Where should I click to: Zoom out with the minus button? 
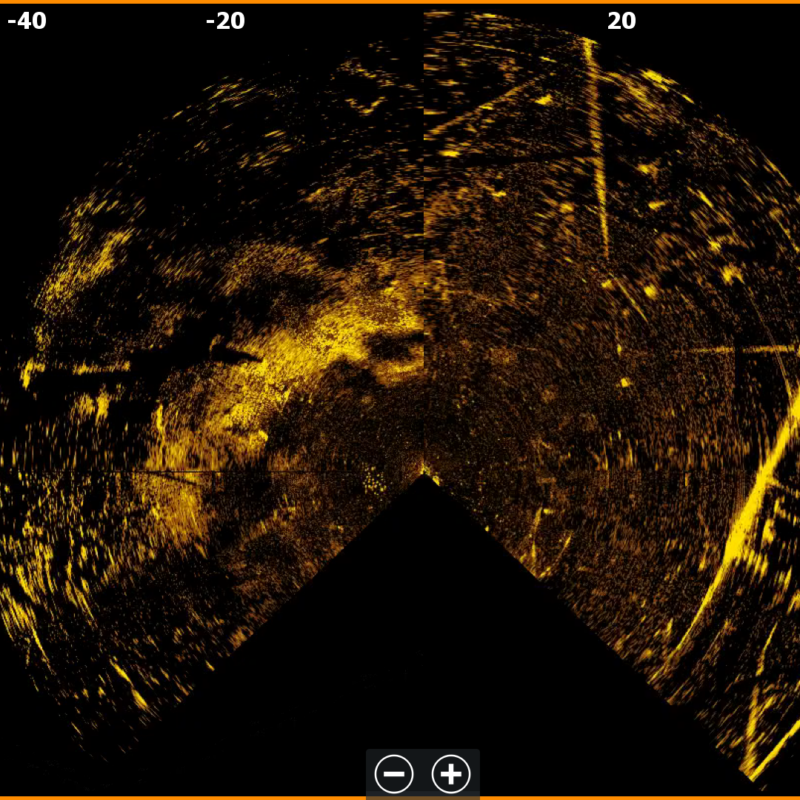[394, 773]
